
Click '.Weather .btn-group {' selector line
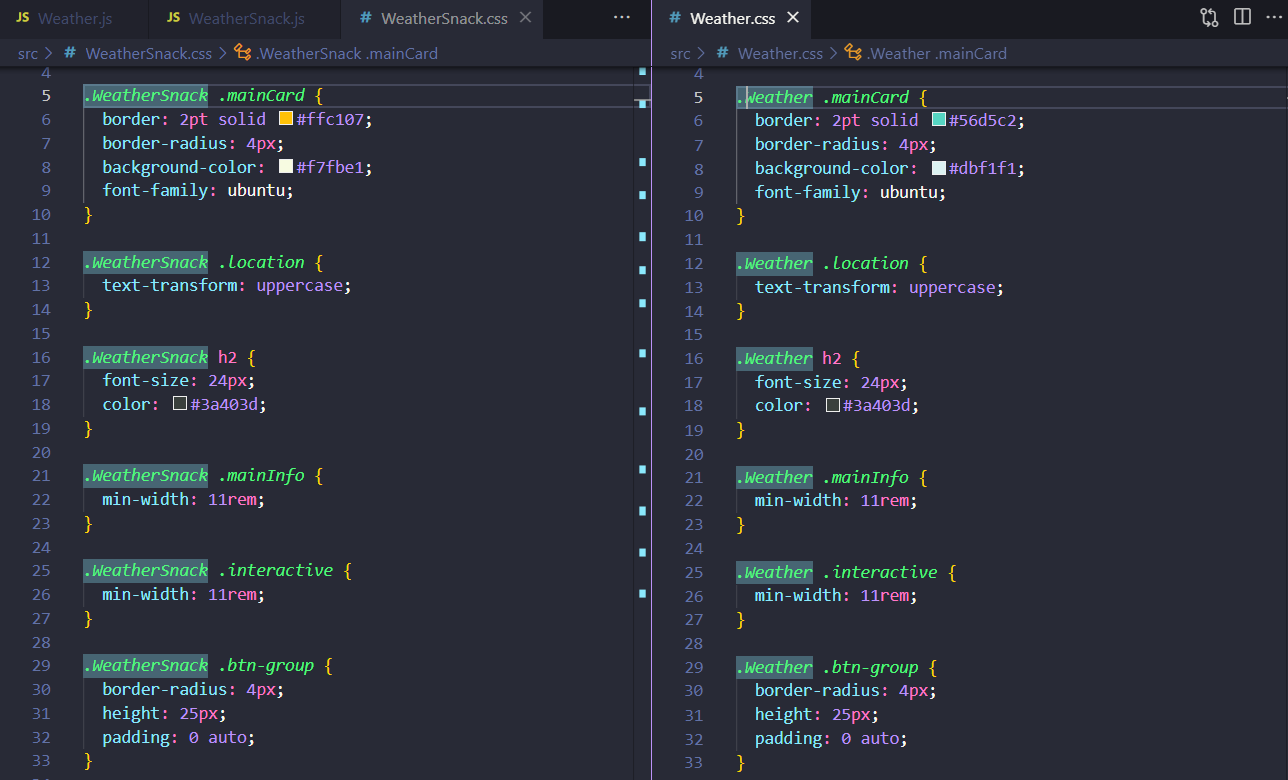click(837, 667)
